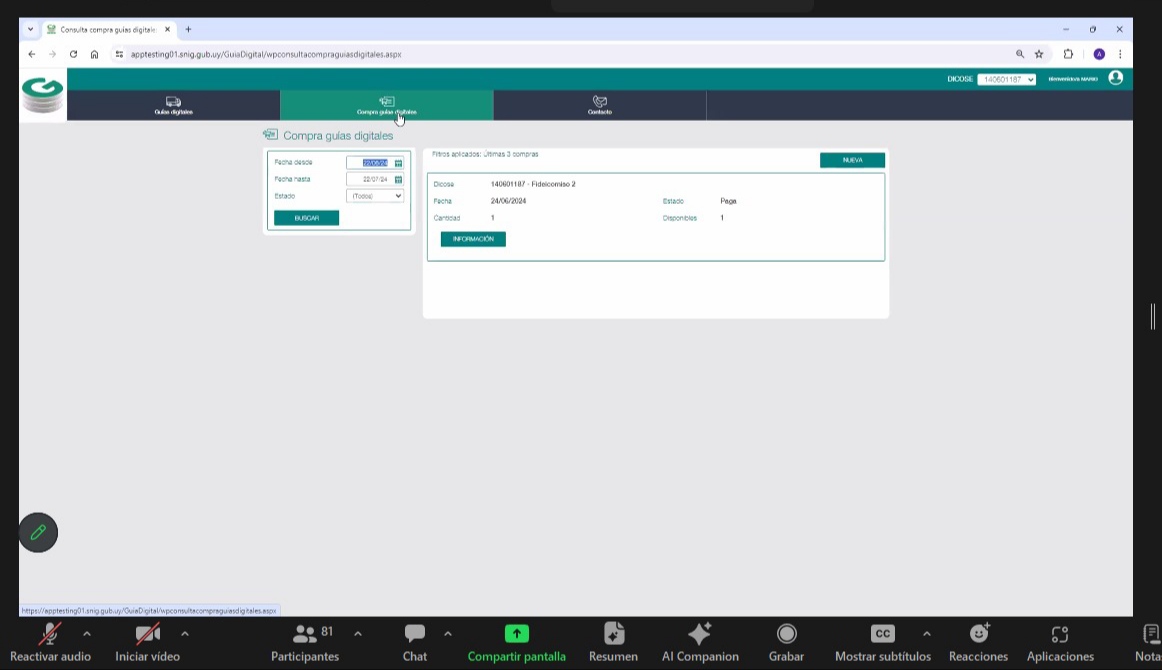Open the Contacto navigation tab

(x=600, y=105)
